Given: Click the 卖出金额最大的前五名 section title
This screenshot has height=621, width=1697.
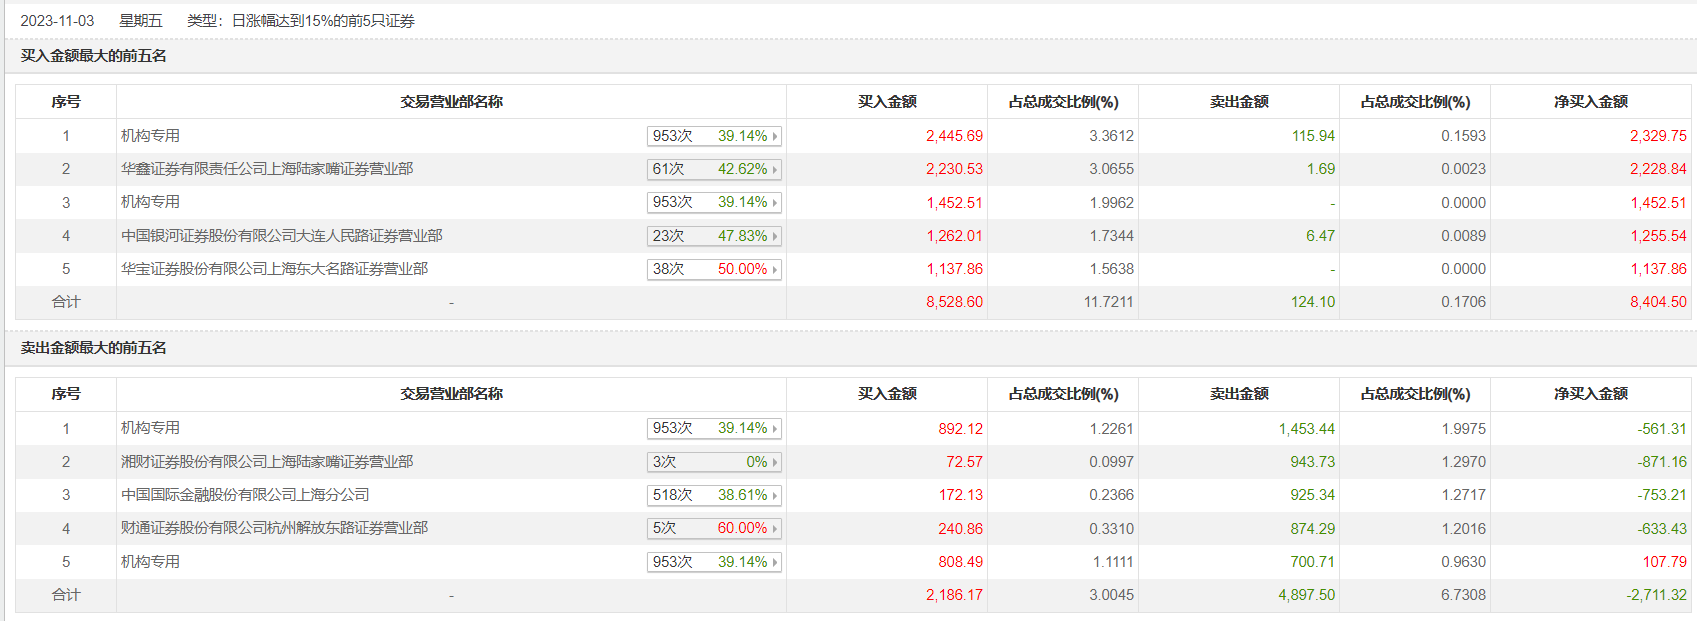Looking at the screenshot, I should tap(93, 348).
